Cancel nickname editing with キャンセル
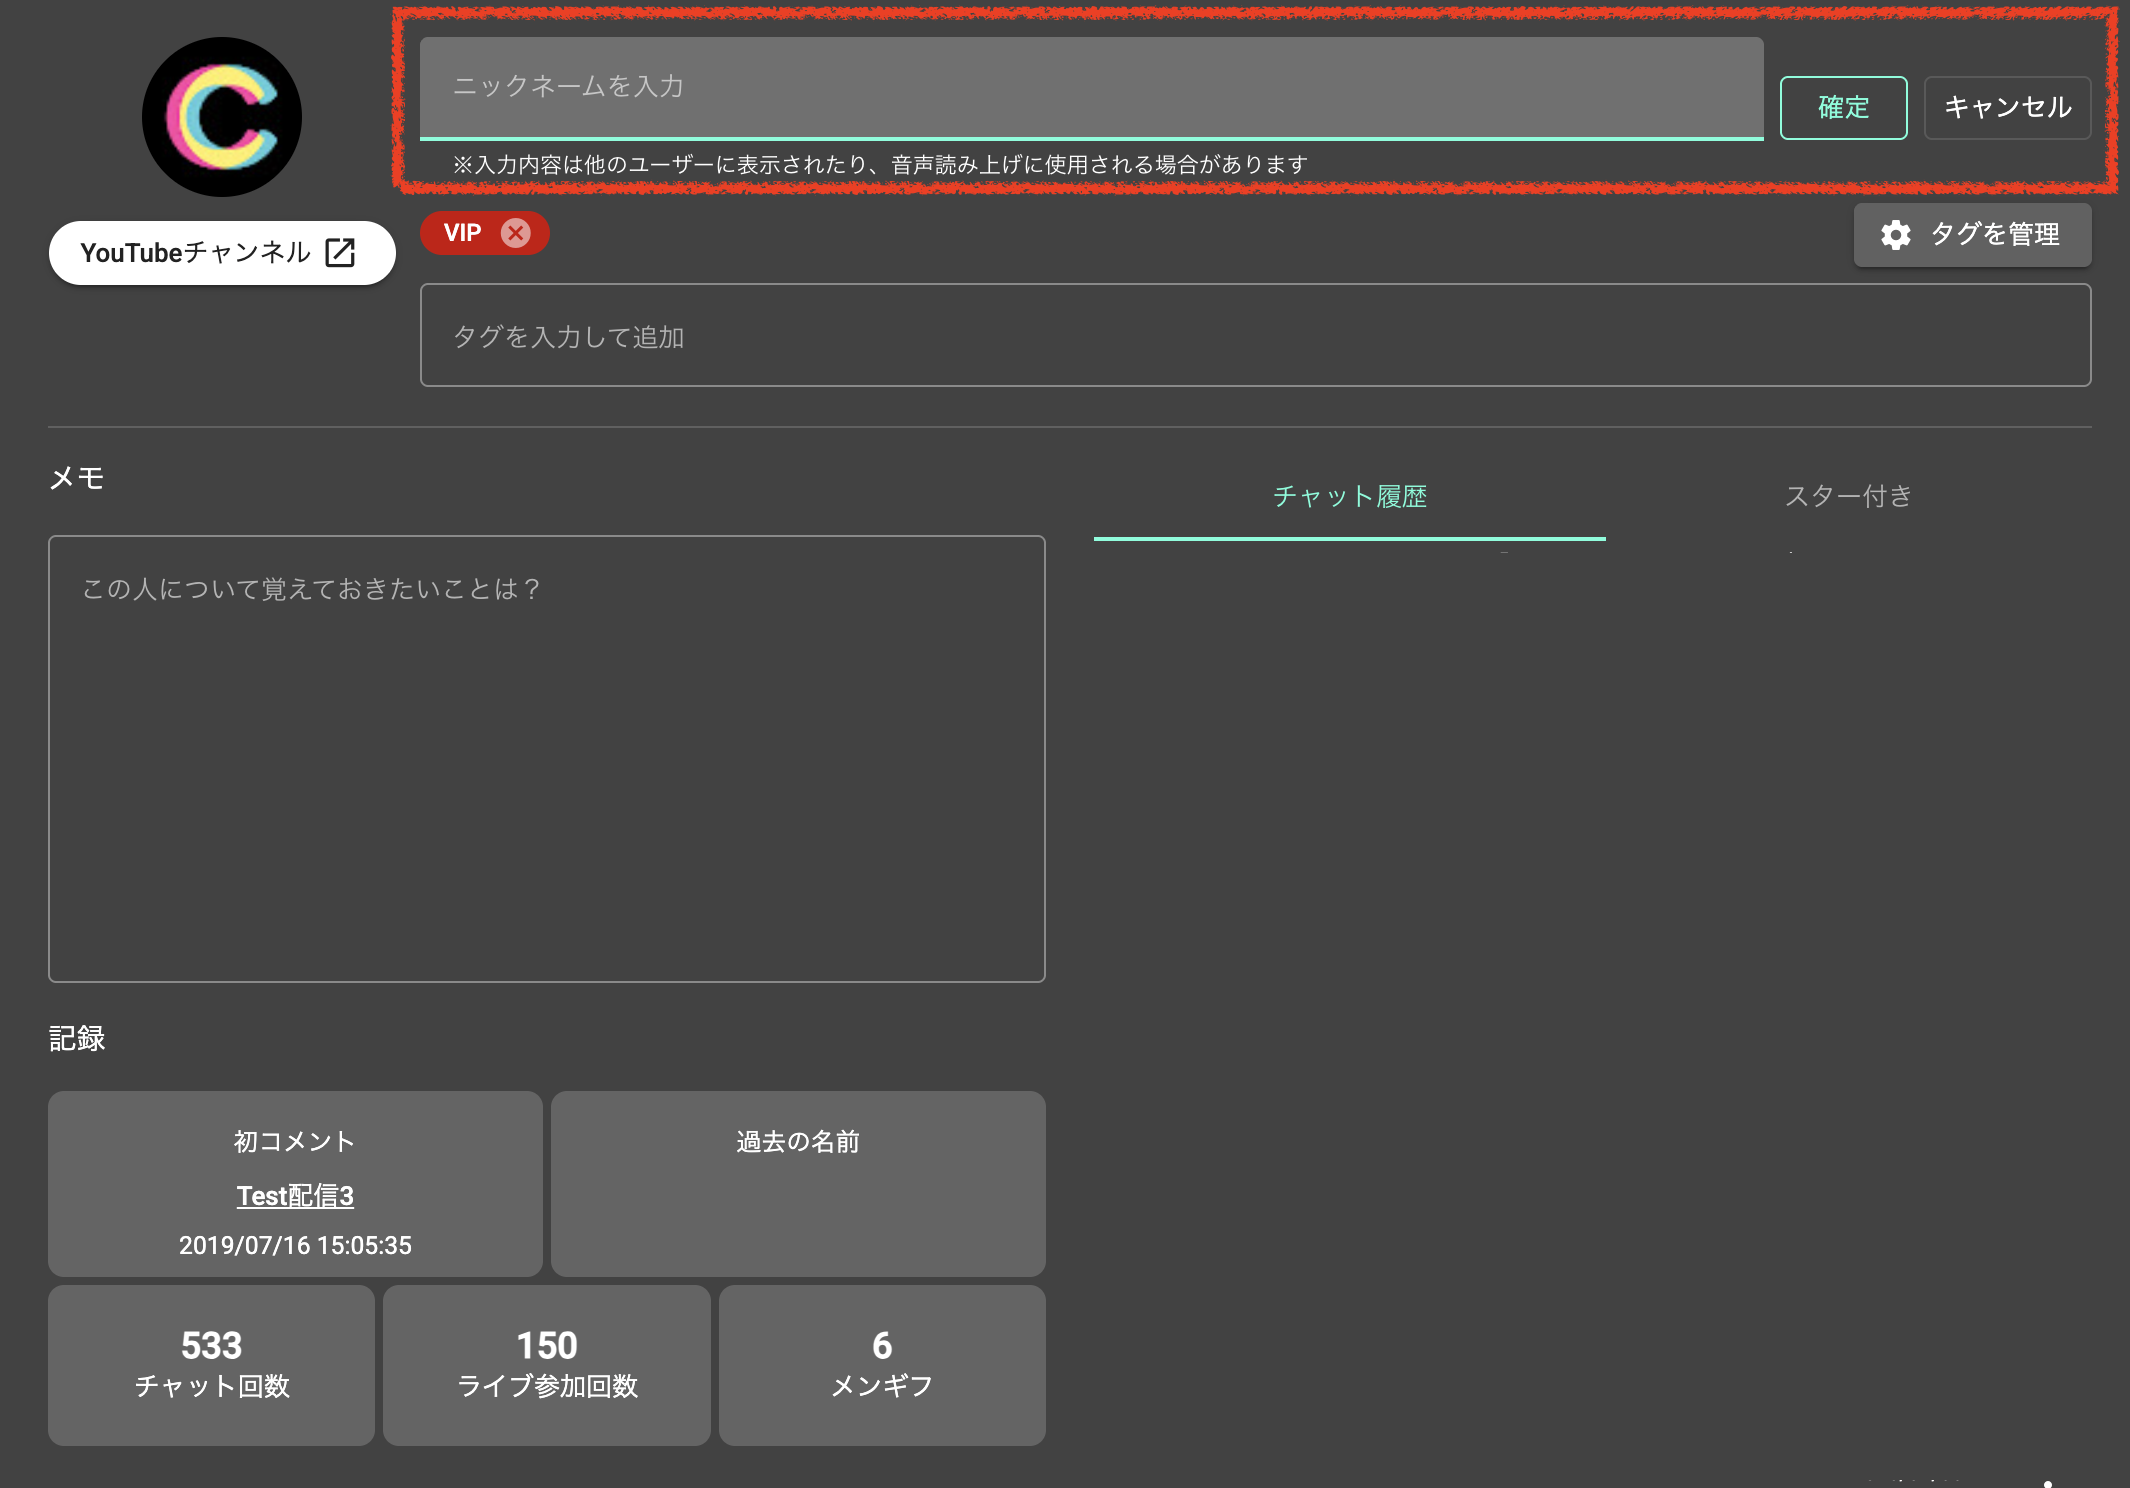Viewport: 2130px width, 1488px height. [2007, 107]
